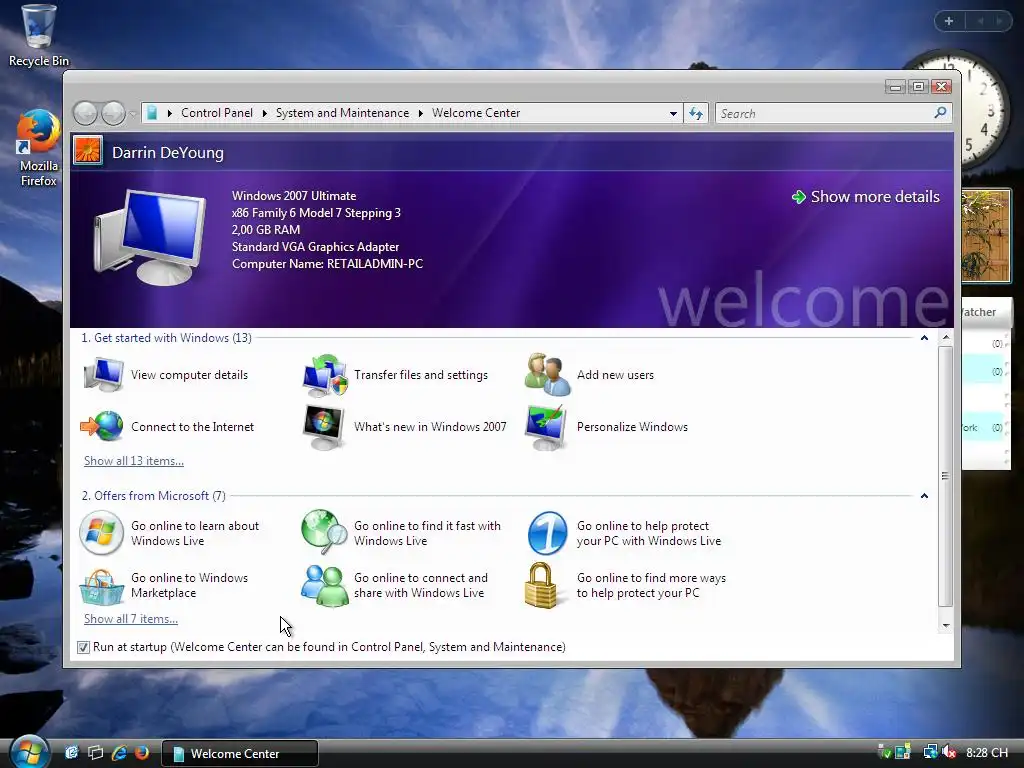
Task: Collapse the Offers from Microsoft section
Action: 924,496
